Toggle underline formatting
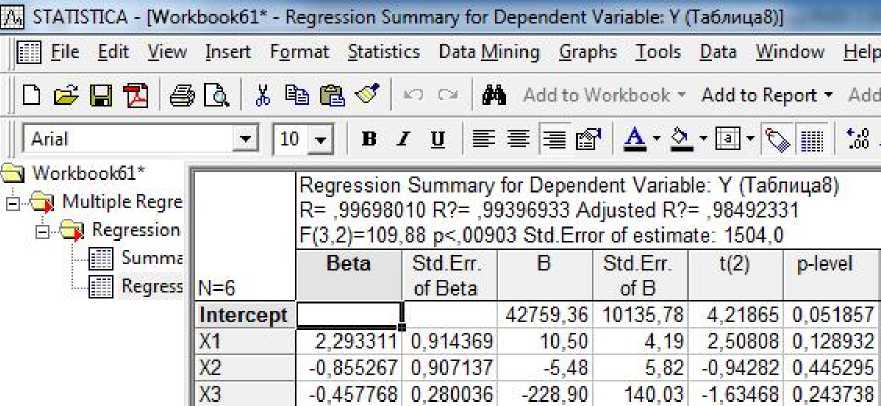881x406 pixels. (438, 139)
